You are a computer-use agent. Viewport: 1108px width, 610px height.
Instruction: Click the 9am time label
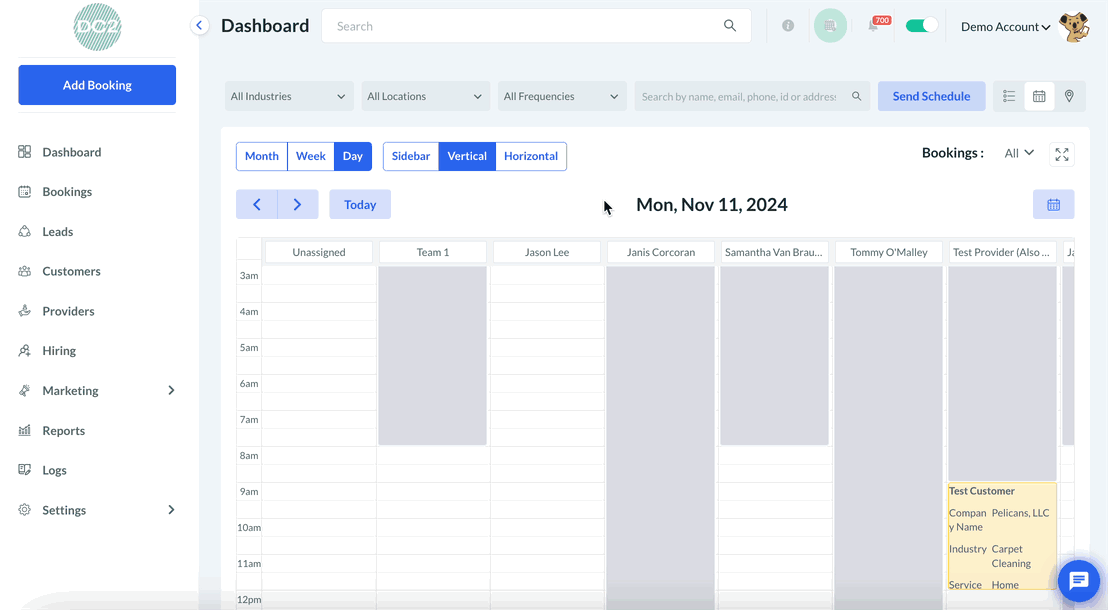click(x=249, y=491)
